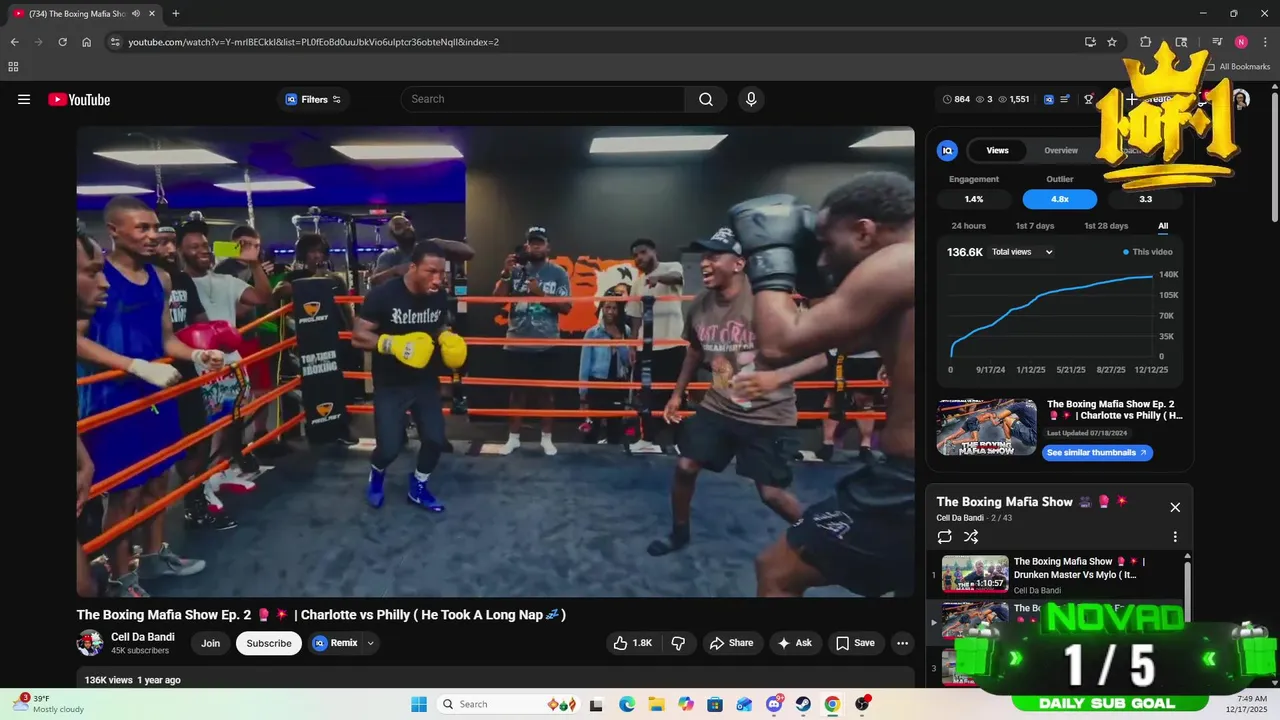The image size is (1280, 720).
Task: Open a new Chrome tab
Action: point(175,13)
